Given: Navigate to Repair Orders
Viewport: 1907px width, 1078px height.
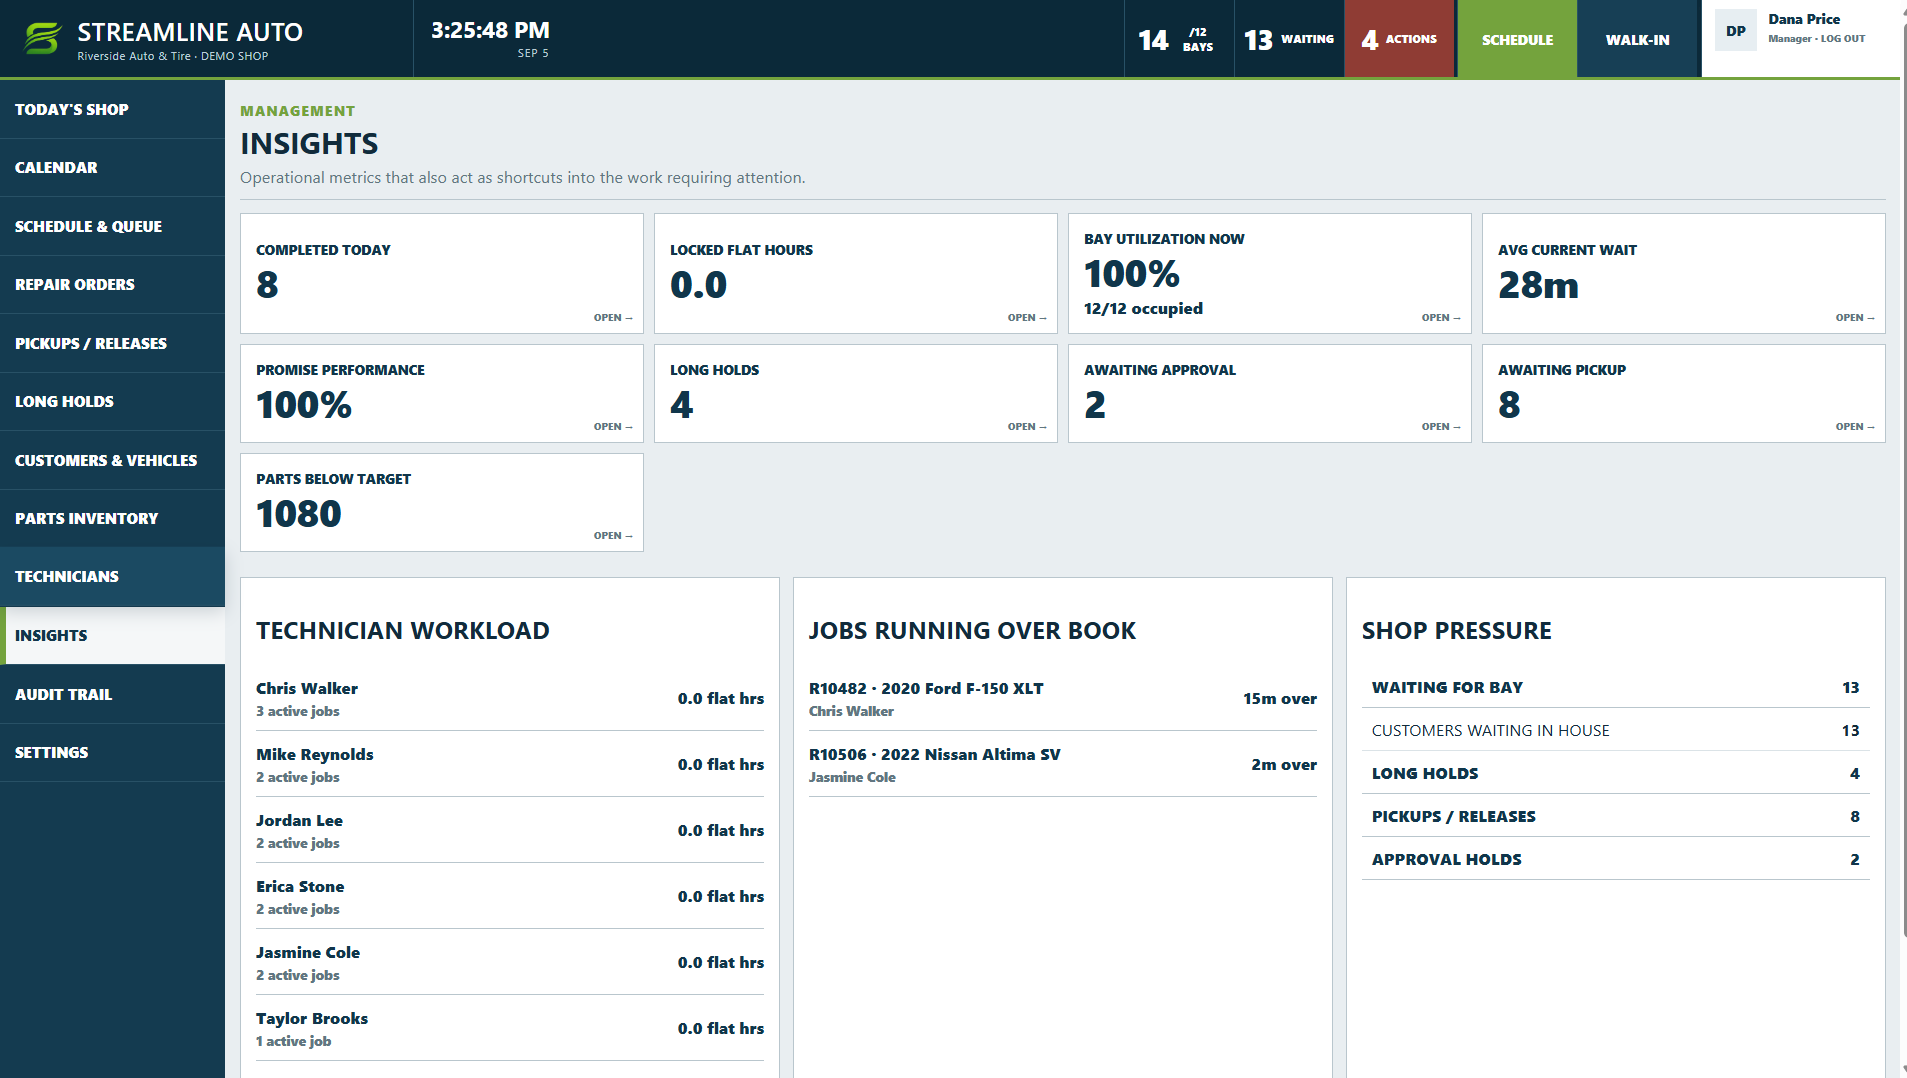Looking at the screenshot, I should click(112, 284).
